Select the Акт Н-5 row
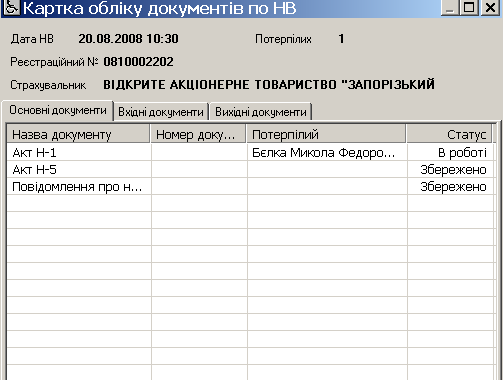Screen dimensions: 503x380 point(250,170)
